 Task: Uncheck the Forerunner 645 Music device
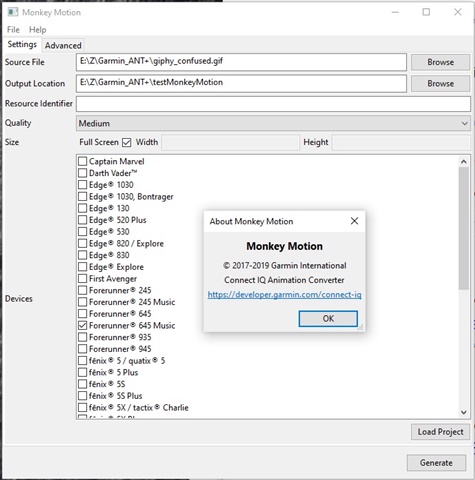click(x=82, y=325)
